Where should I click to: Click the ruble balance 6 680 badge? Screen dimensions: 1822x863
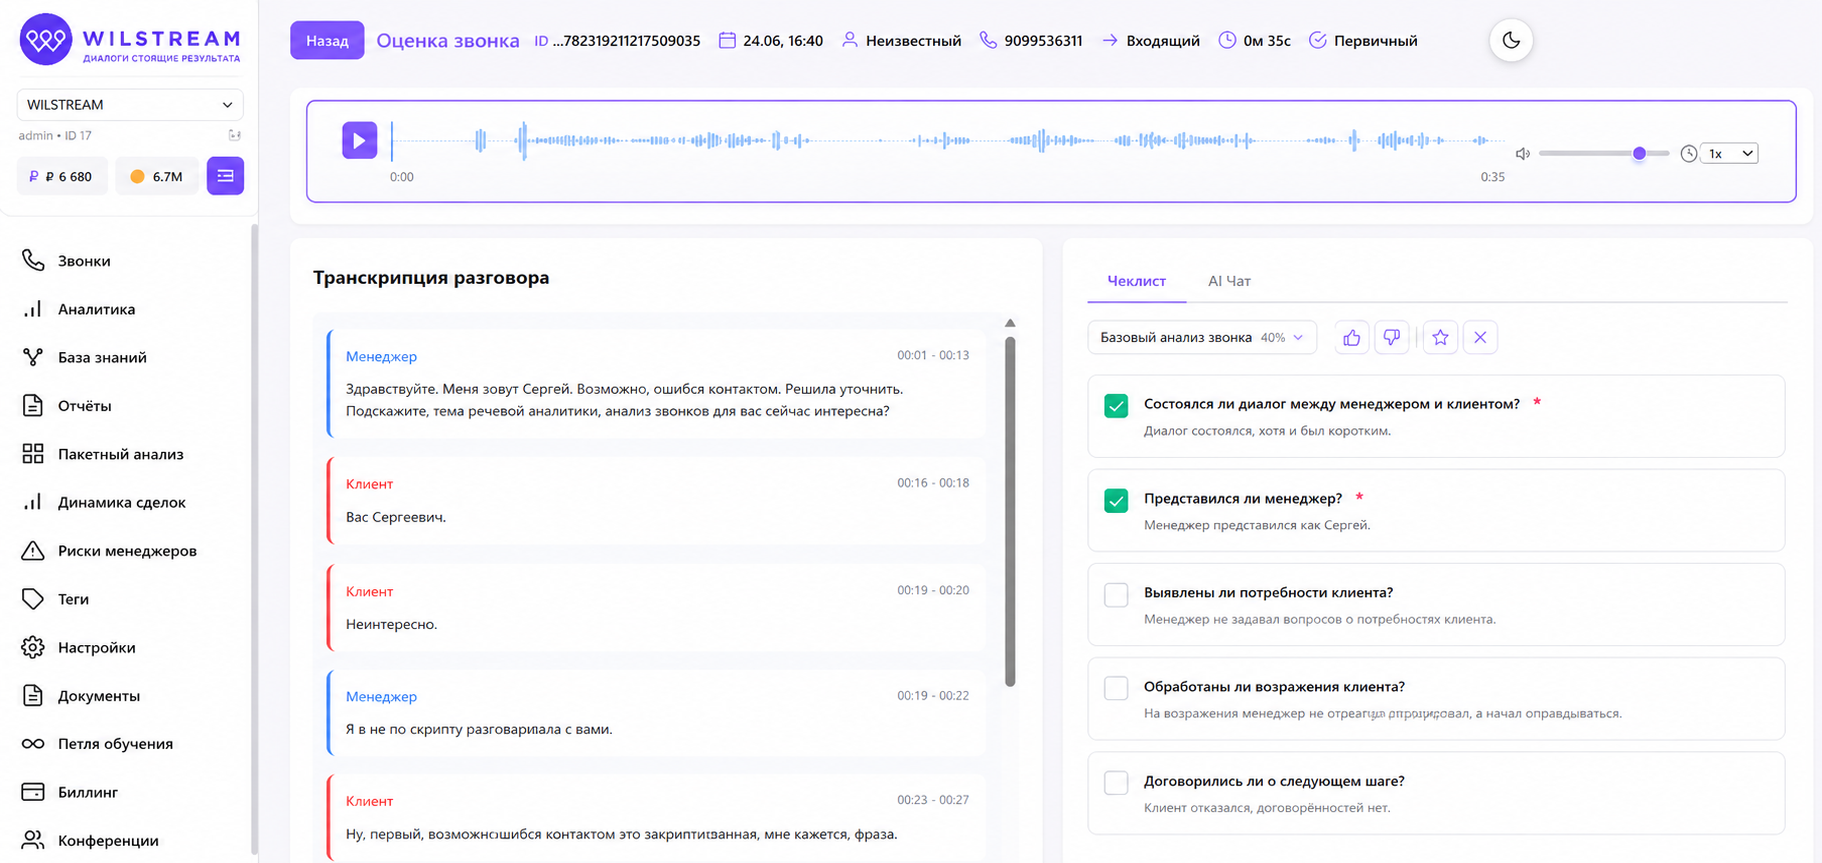[x=62, y=176]
